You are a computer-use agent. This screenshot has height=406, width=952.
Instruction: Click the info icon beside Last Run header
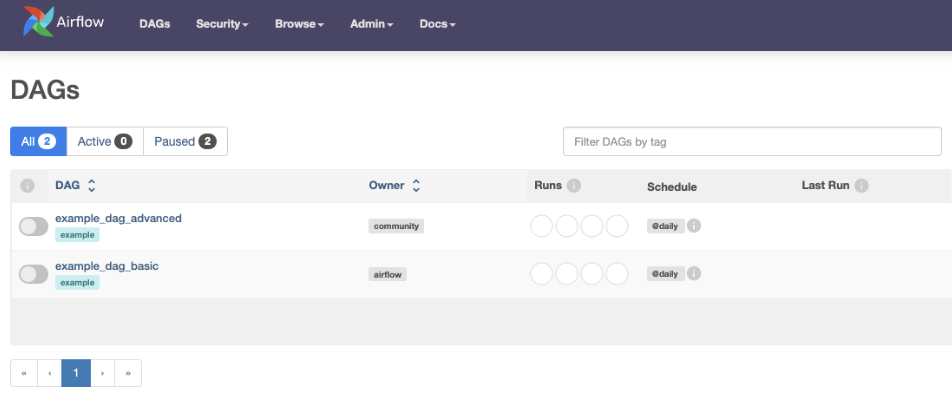(861, 186)
